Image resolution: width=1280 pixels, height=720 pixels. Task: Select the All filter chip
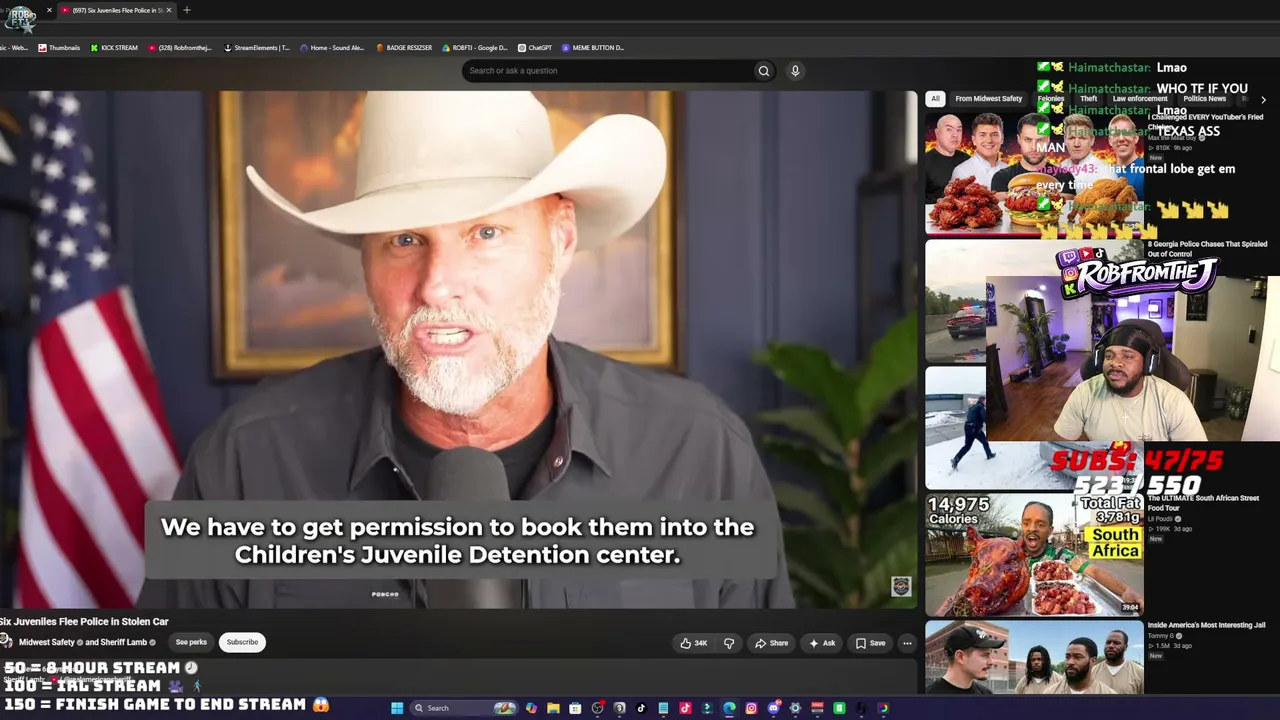click(x=935, y=99)
